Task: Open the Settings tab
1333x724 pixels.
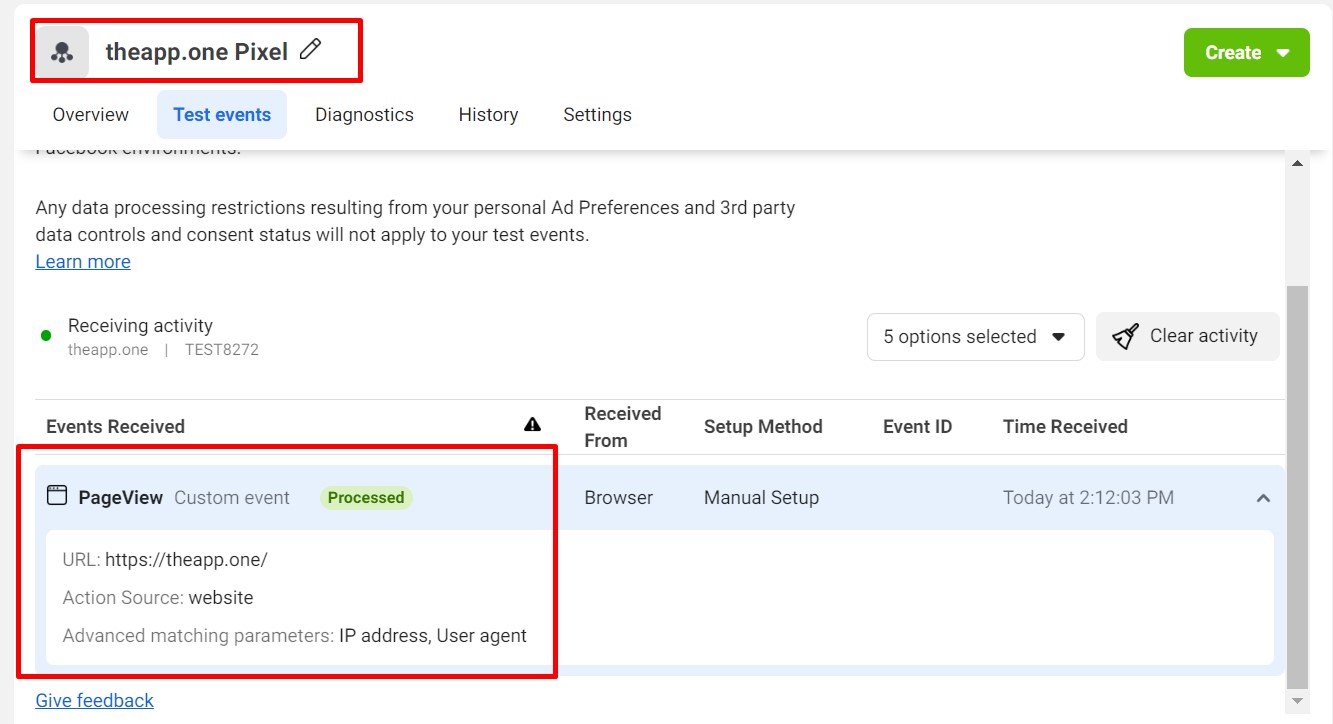Action: (597, 115)
